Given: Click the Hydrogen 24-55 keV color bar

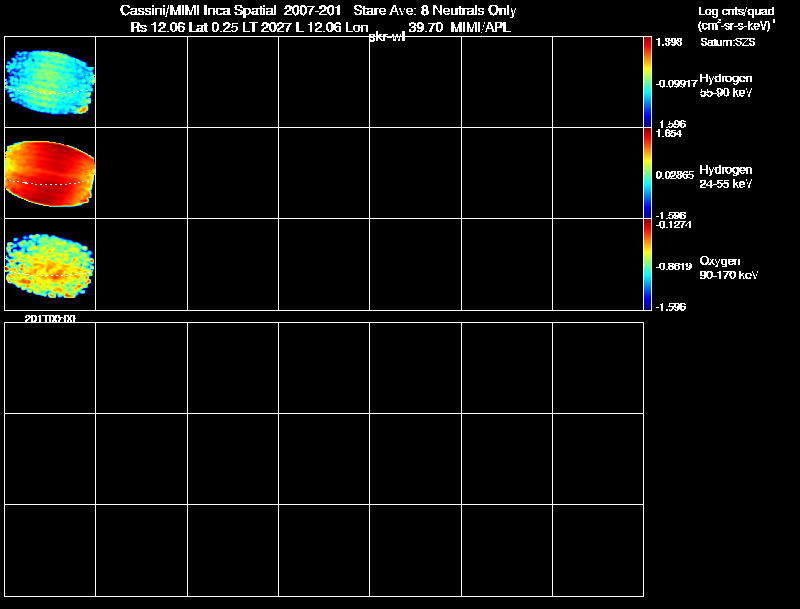Looking at the screenshot, I should pyautogui.click(x=647, y=173).
